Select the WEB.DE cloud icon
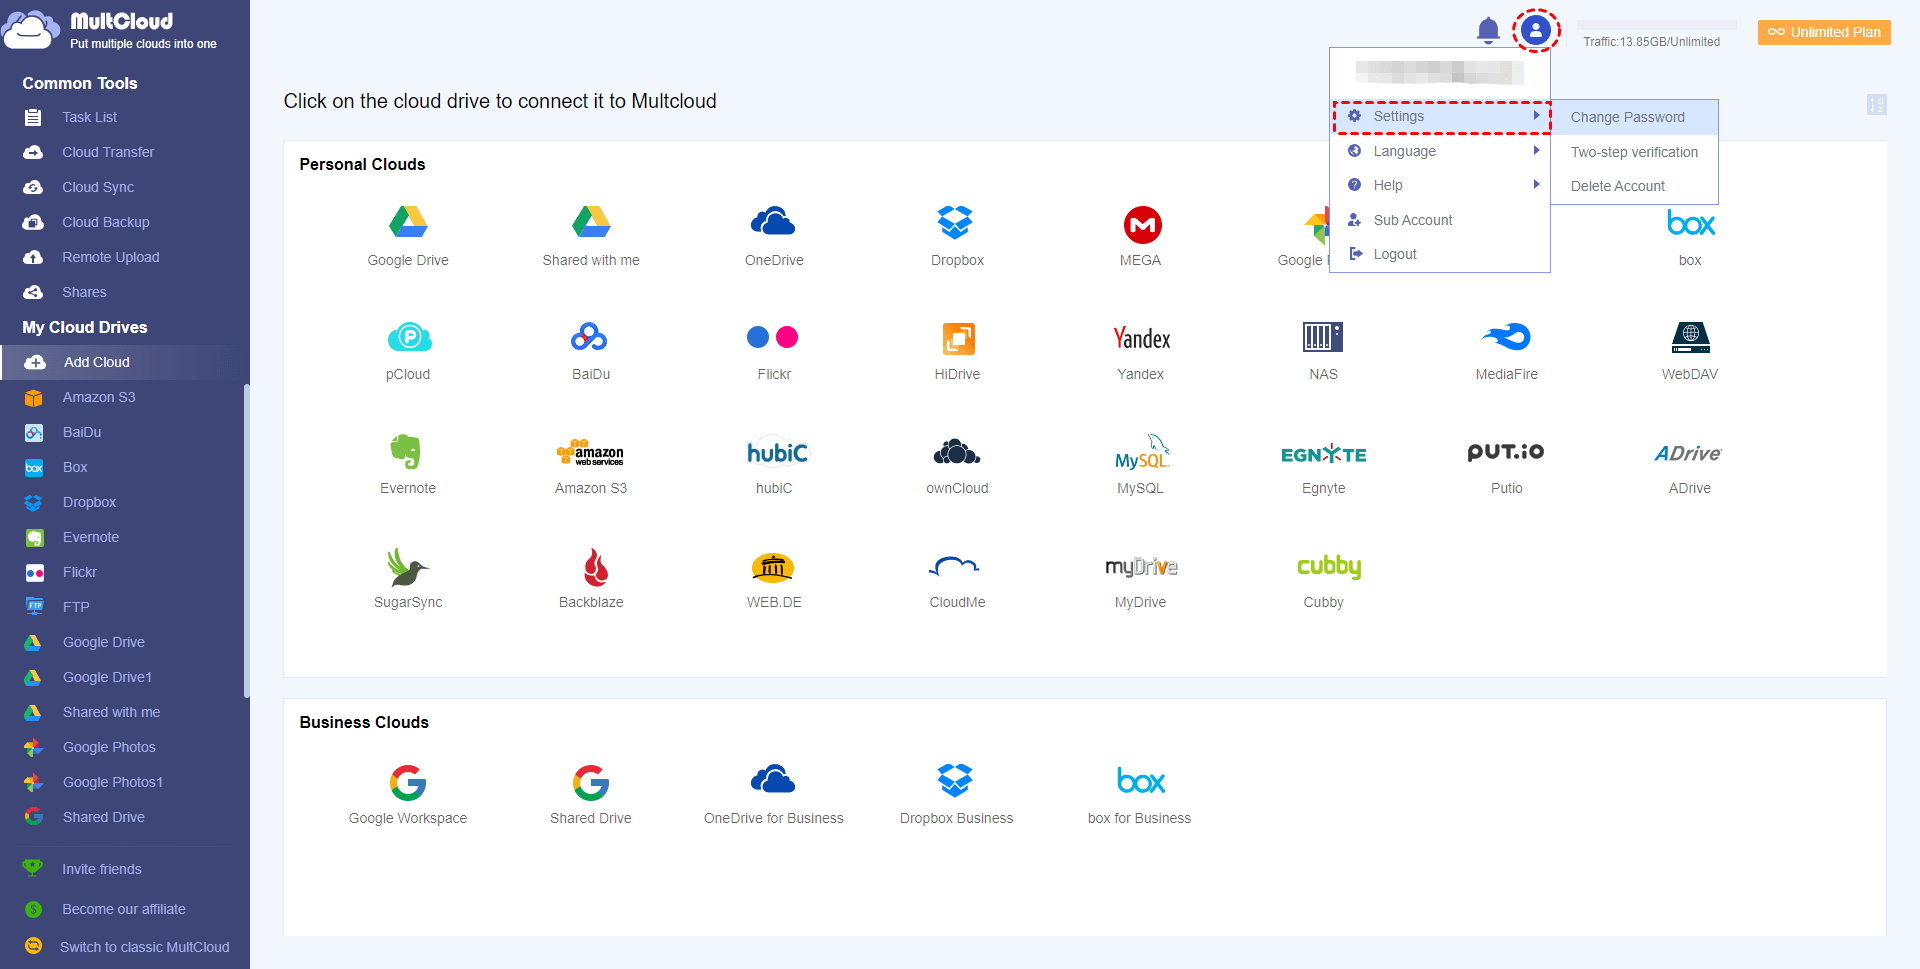Screen dimensions: 1920x969 tap(773, 568)
